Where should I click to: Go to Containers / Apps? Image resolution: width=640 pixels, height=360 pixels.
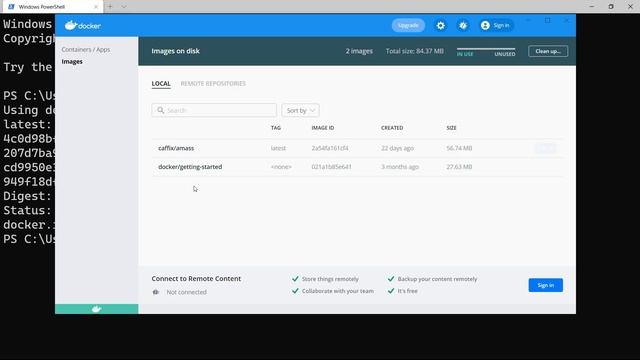(86, 49)
